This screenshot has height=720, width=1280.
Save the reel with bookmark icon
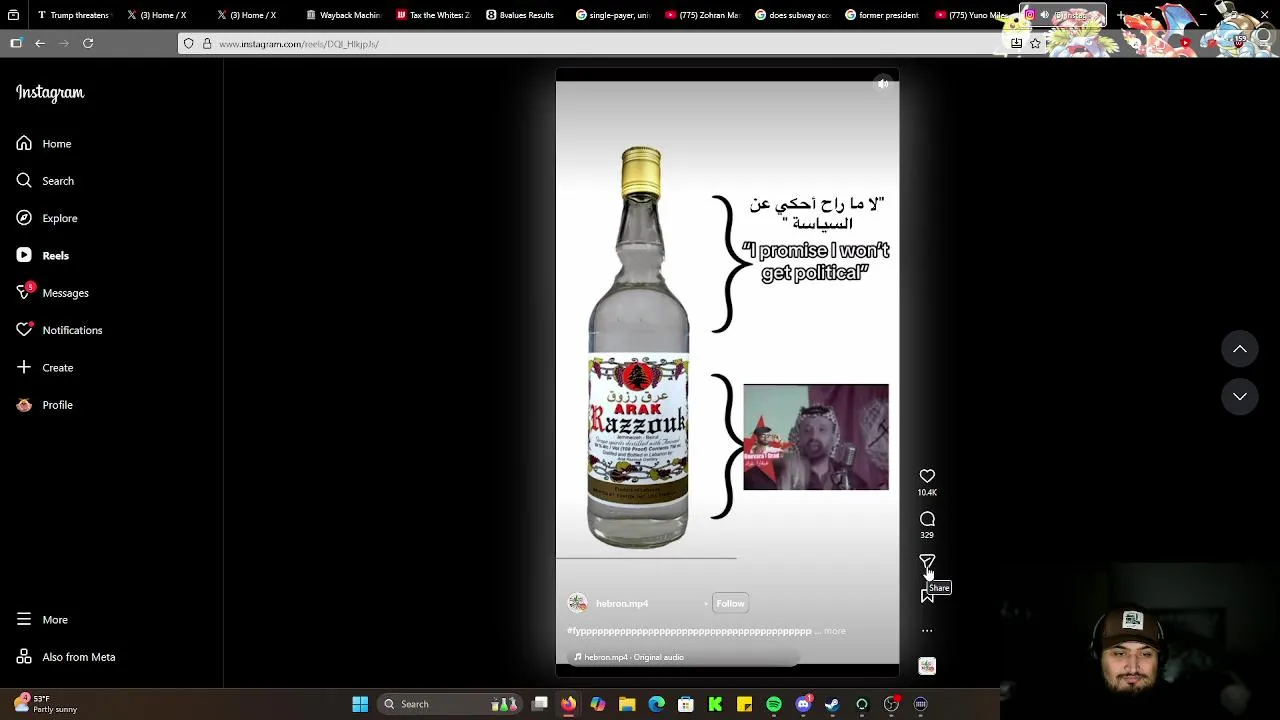pyautogui.click(x=926, y=597)
